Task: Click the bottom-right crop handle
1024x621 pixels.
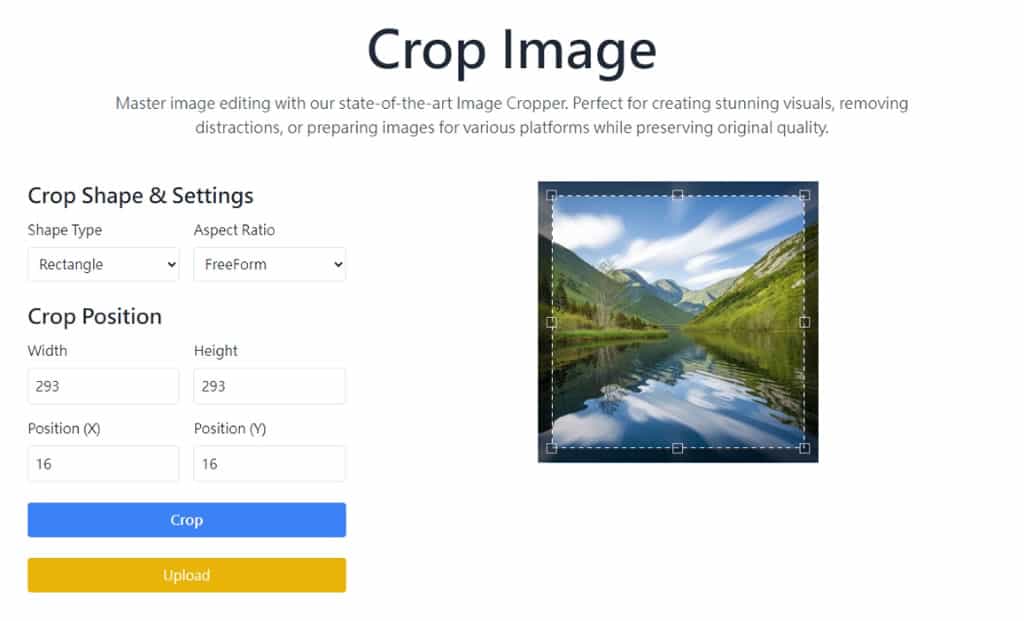Action: click(x=805, y=448)
